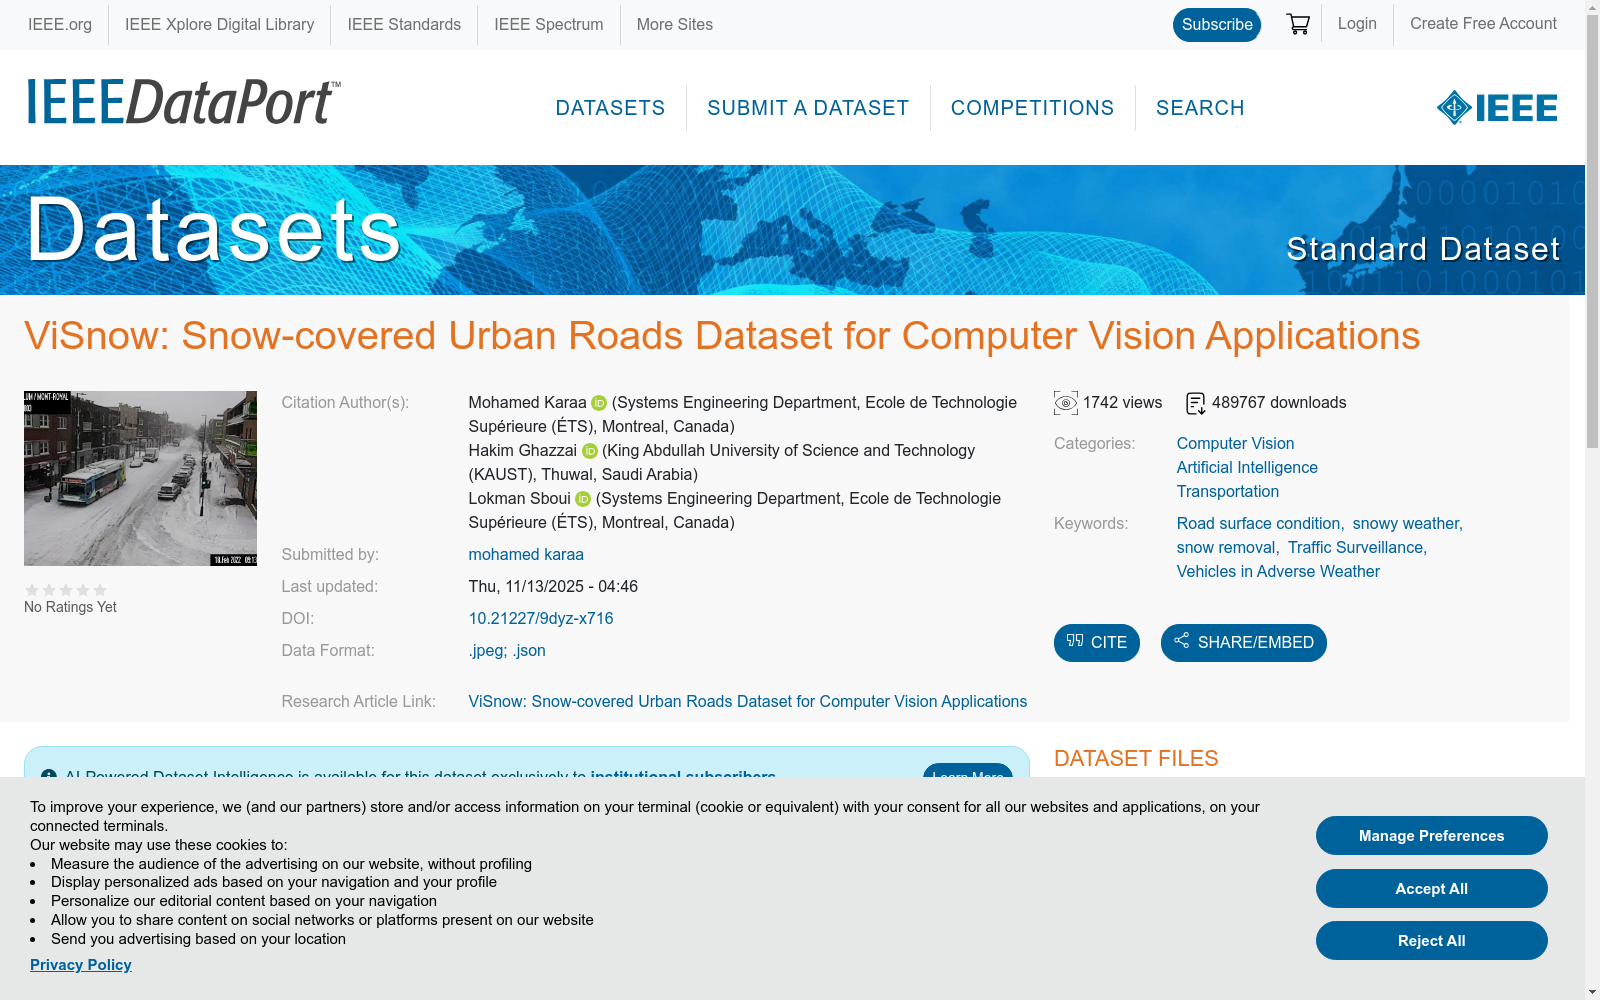Open the Privacy Policy link

tap(81, 965)
